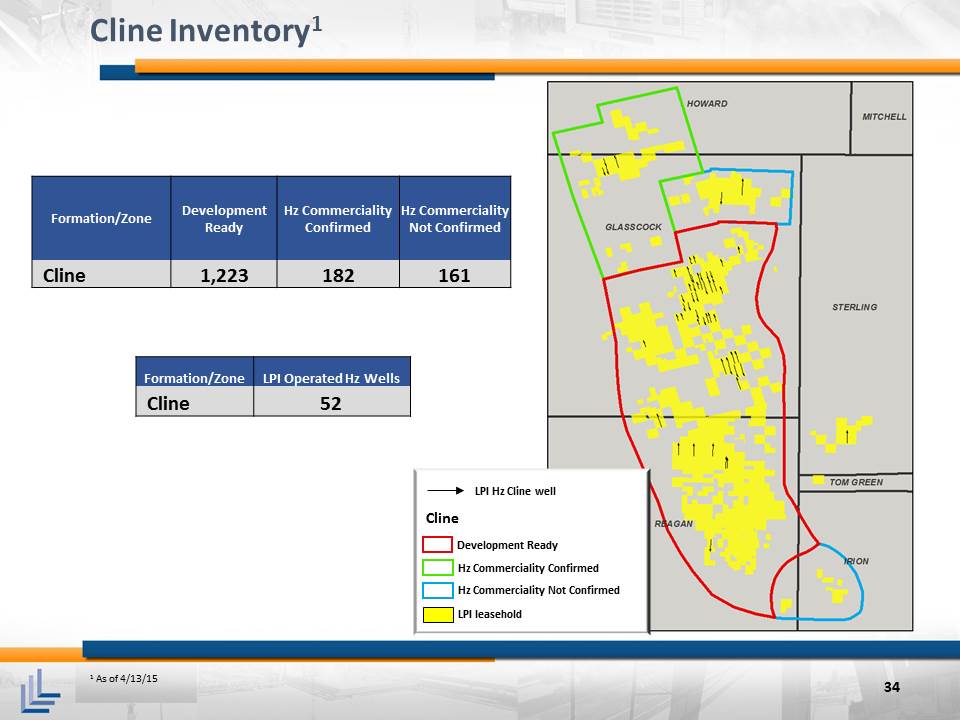Click the Hz Commerciality Confirmed legend label
The image size is (960, 720).
[x=528, y=568]
